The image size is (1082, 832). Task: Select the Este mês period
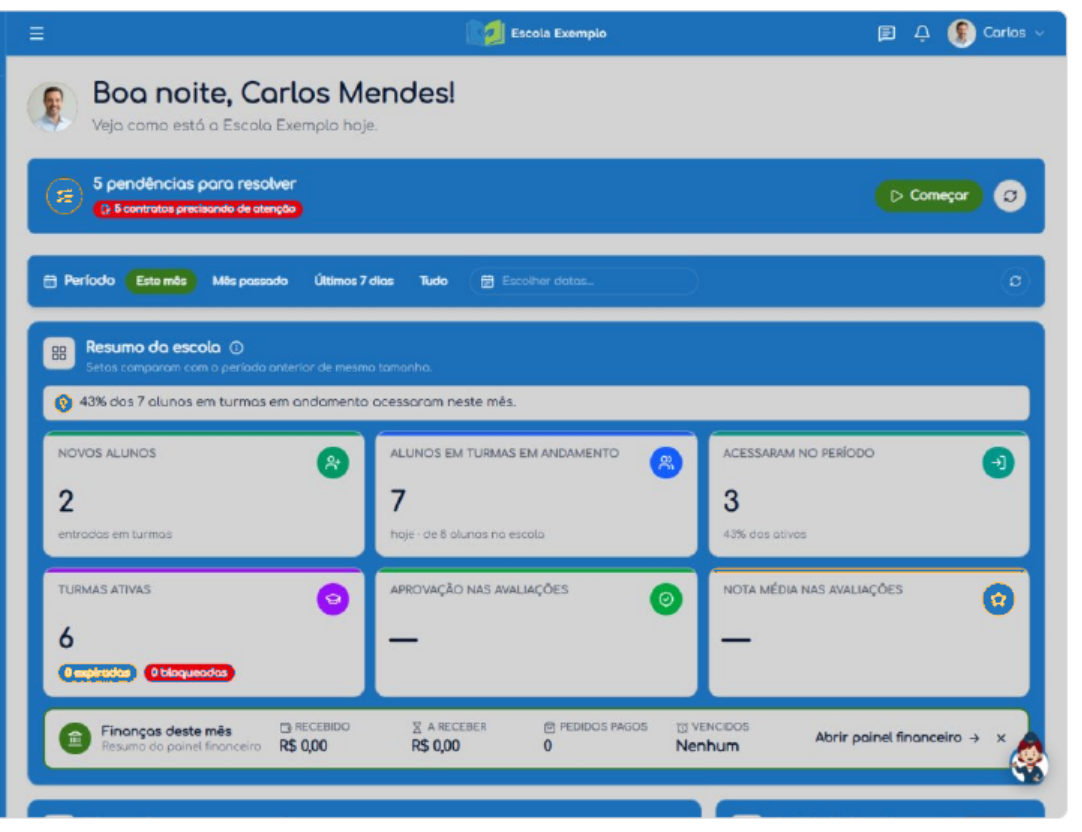pos(161,281)
